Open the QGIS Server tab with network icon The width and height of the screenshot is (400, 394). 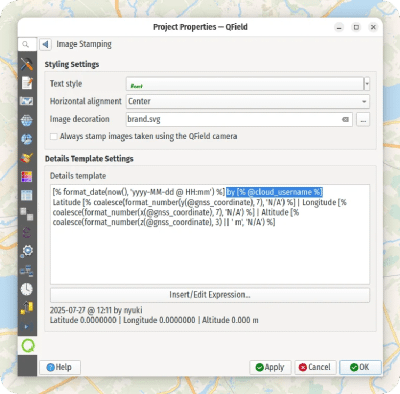27,270
